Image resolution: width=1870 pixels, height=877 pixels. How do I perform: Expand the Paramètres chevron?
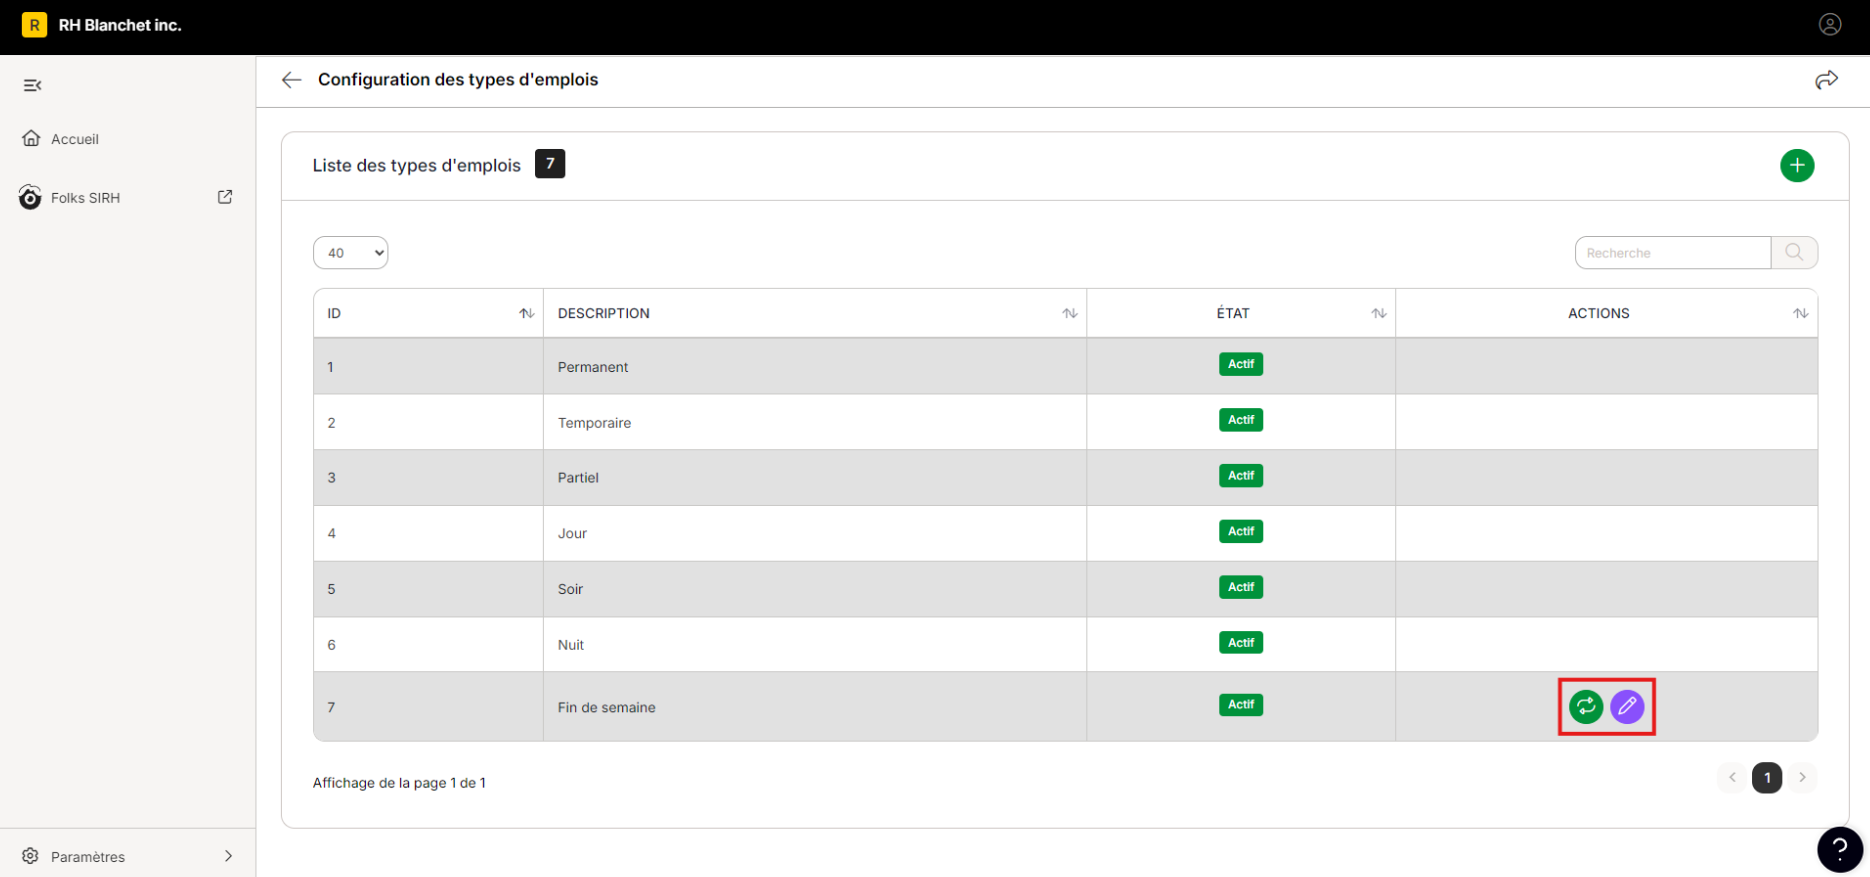coord(228,856)
